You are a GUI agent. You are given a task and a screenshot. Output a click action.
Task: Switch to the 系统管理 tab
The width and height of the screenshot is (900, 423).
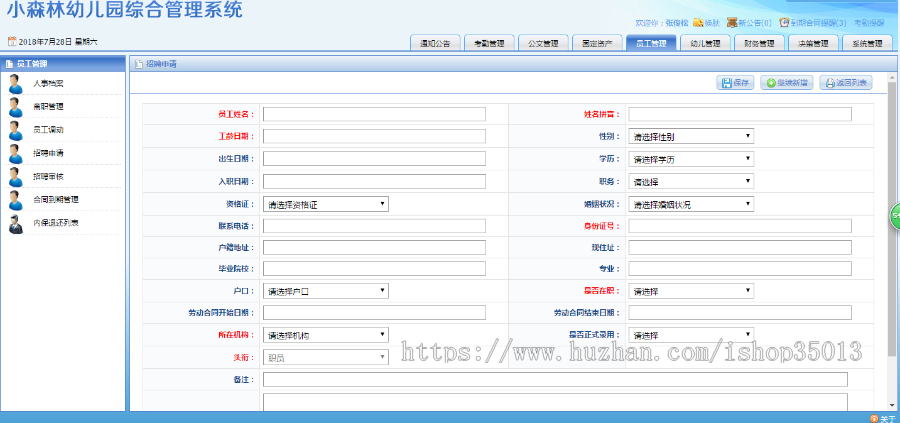[867, 44]
